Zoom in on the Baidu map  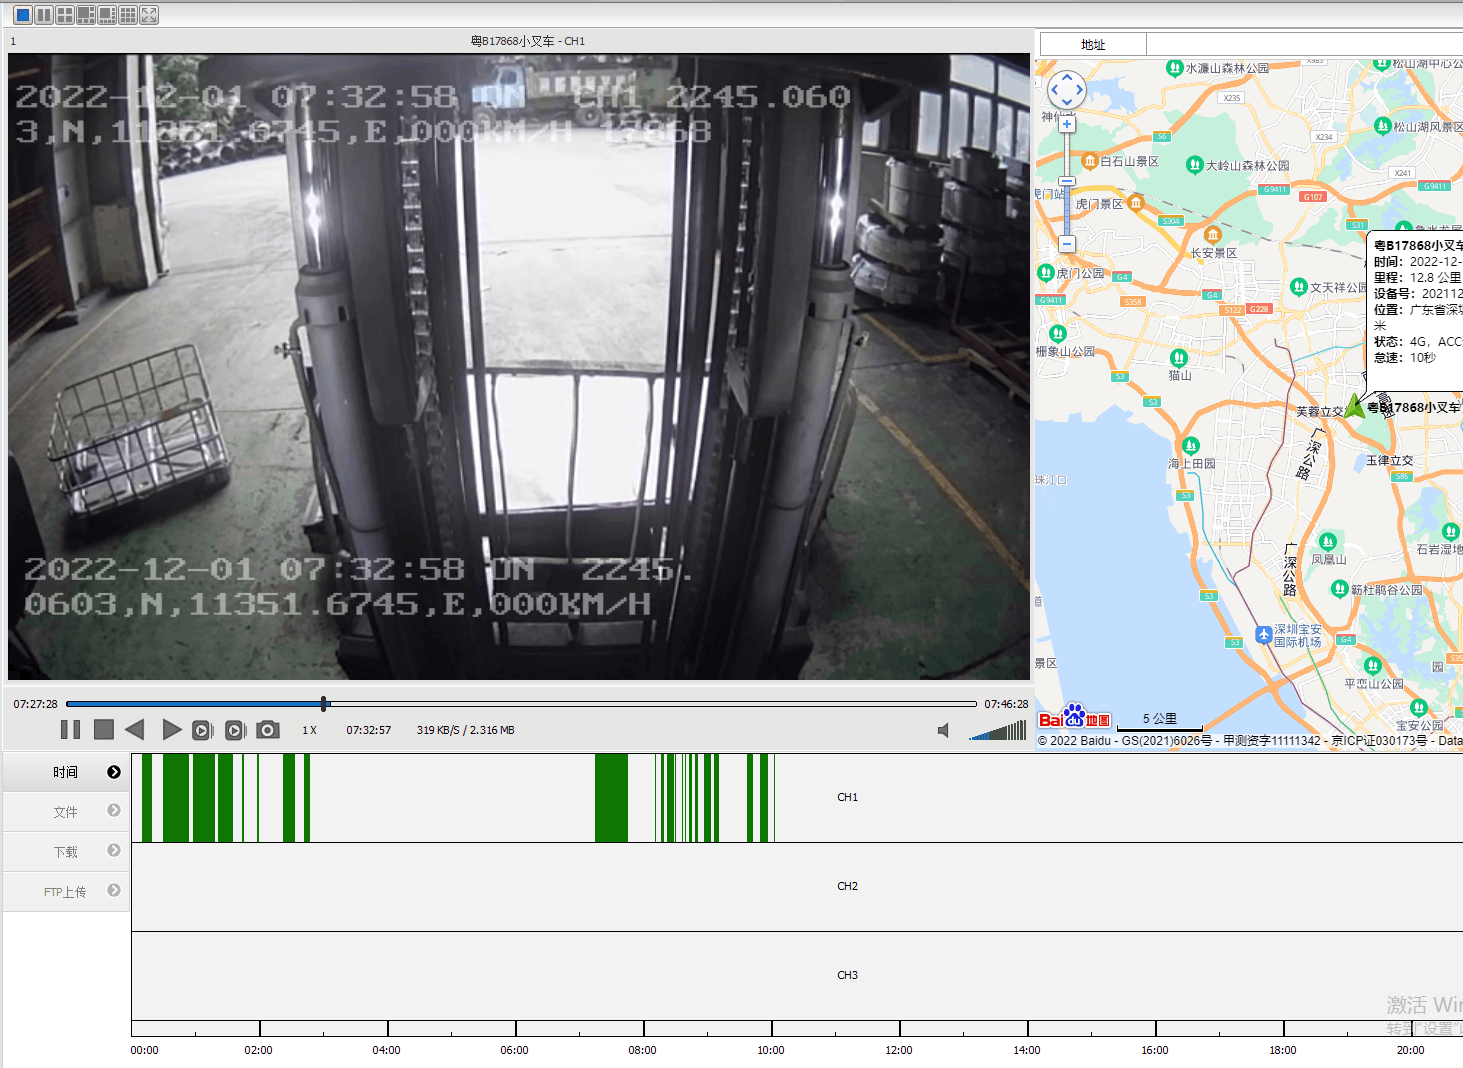click(1067, 125)
